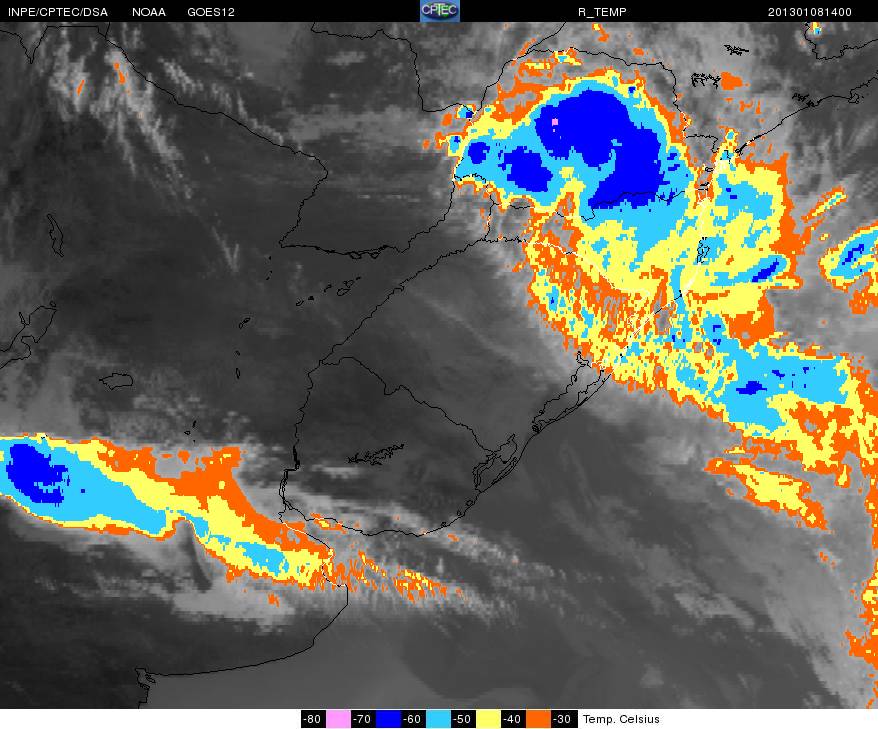Viewport: 878px width, 729px height.
Task: Click the 201301081400 timestamp
Action: point(810,12)
